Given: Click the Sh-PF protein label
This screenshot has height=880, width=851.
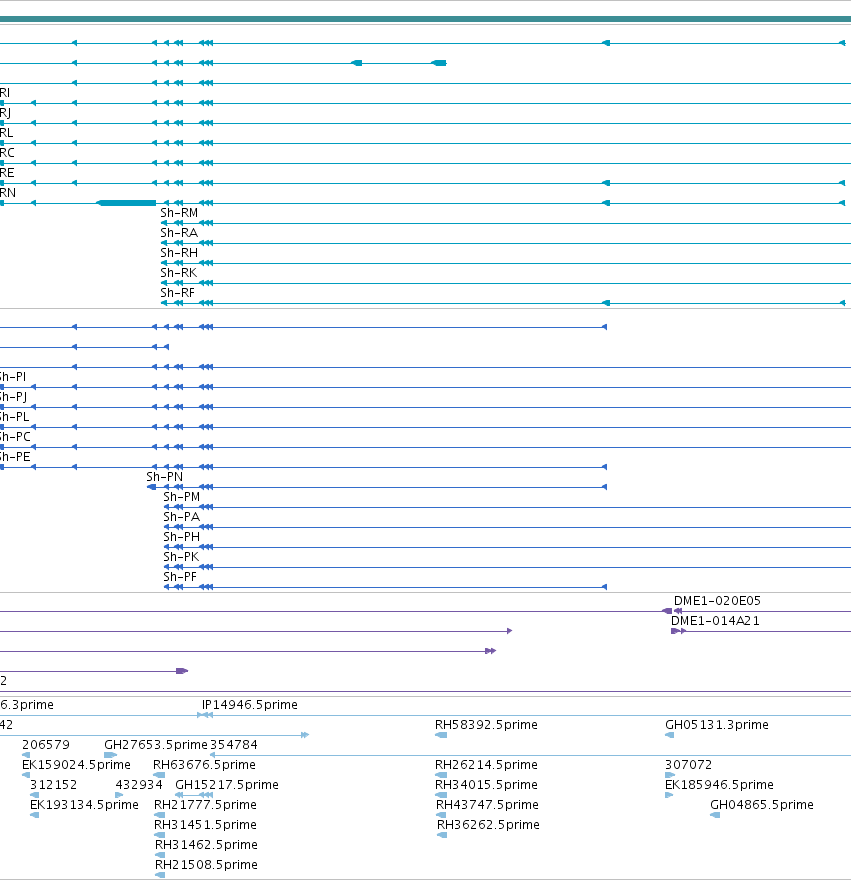Looking at the screenshot, I should pos(180,577).
